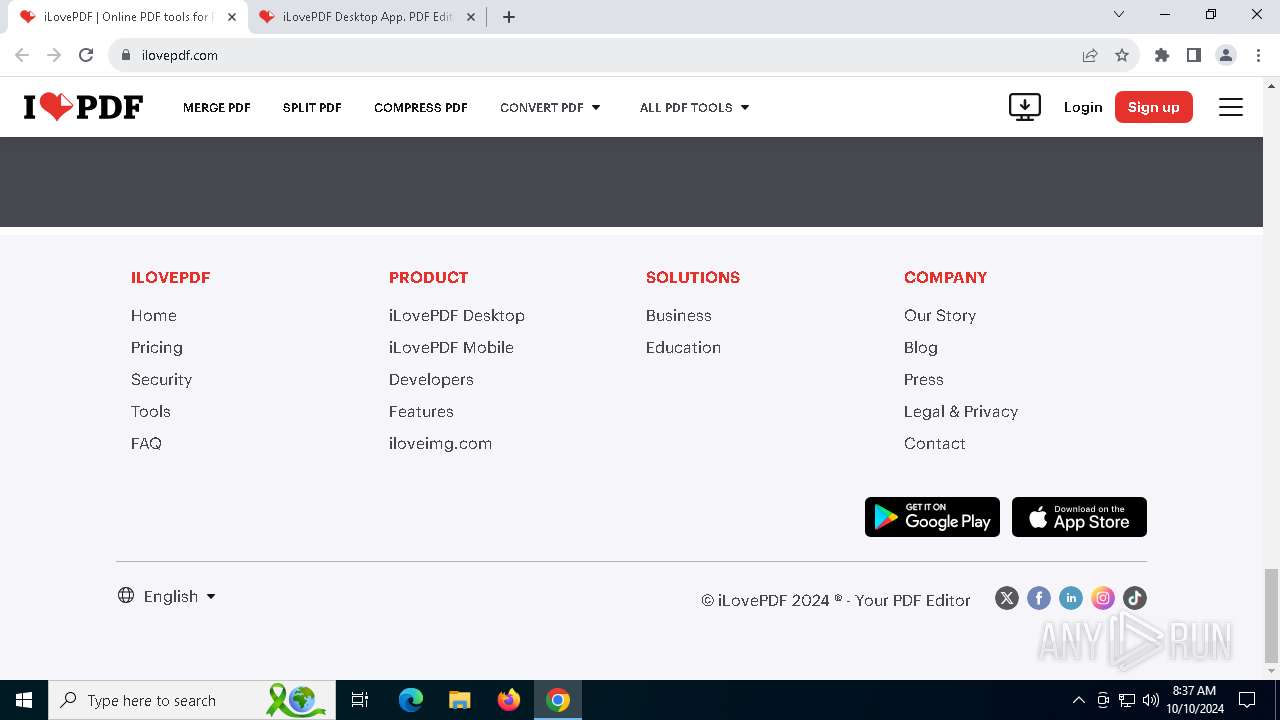
Task: Close the iLovePDF Online PDF tools tab
Action: [x=232, y=17]
